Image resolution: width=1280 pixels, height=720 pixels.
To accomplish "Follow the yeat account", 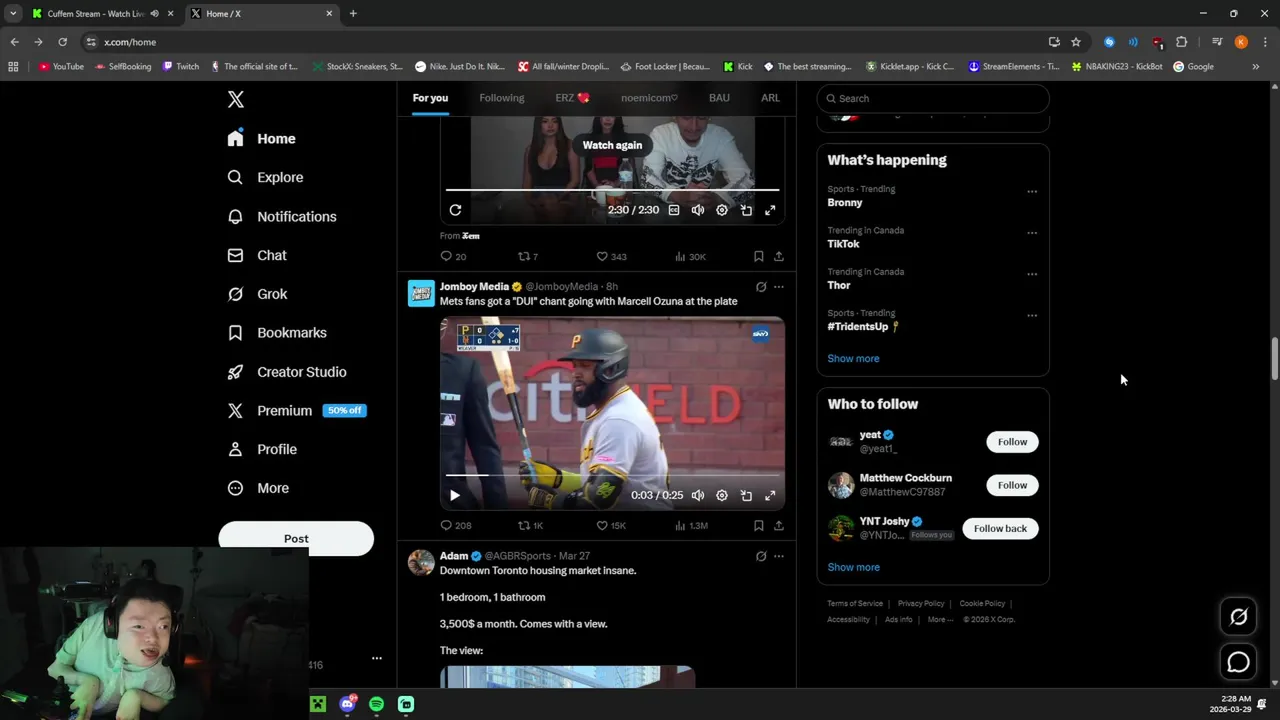I will click(1012, 442).
